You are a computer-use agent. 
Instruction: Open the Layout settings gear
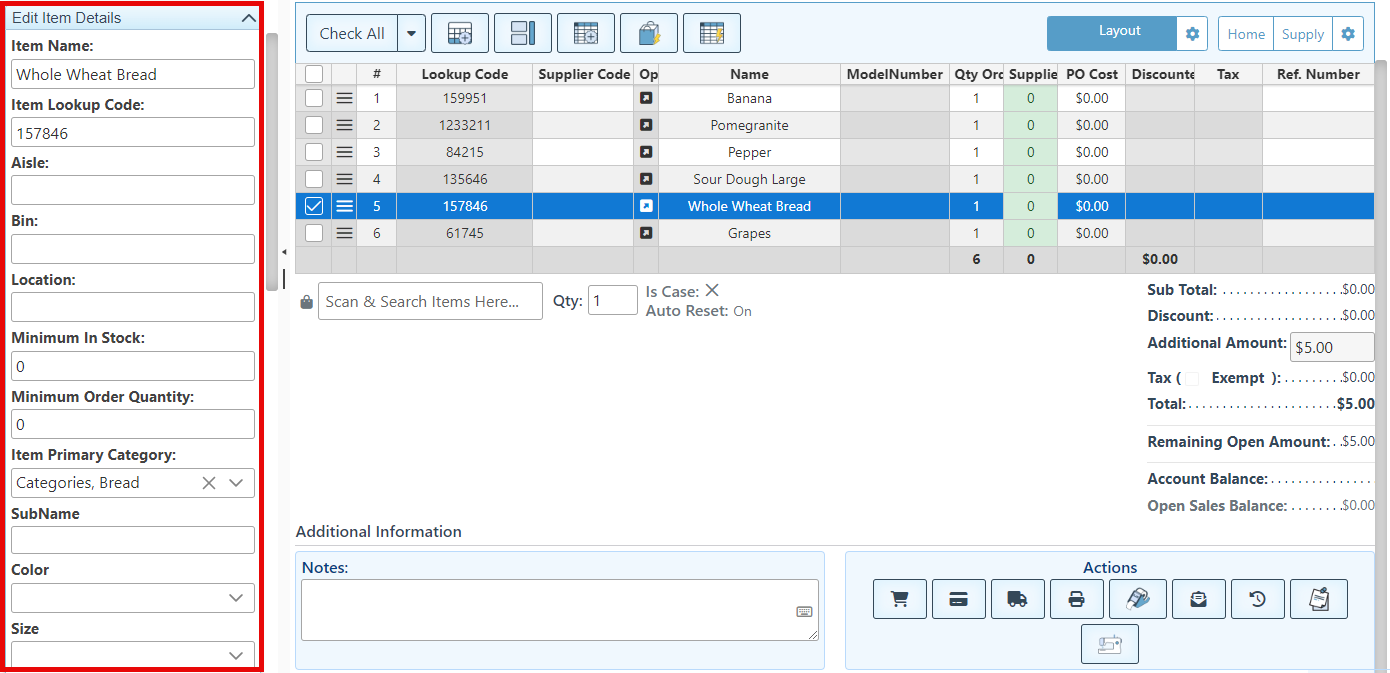pos(1192,34)
